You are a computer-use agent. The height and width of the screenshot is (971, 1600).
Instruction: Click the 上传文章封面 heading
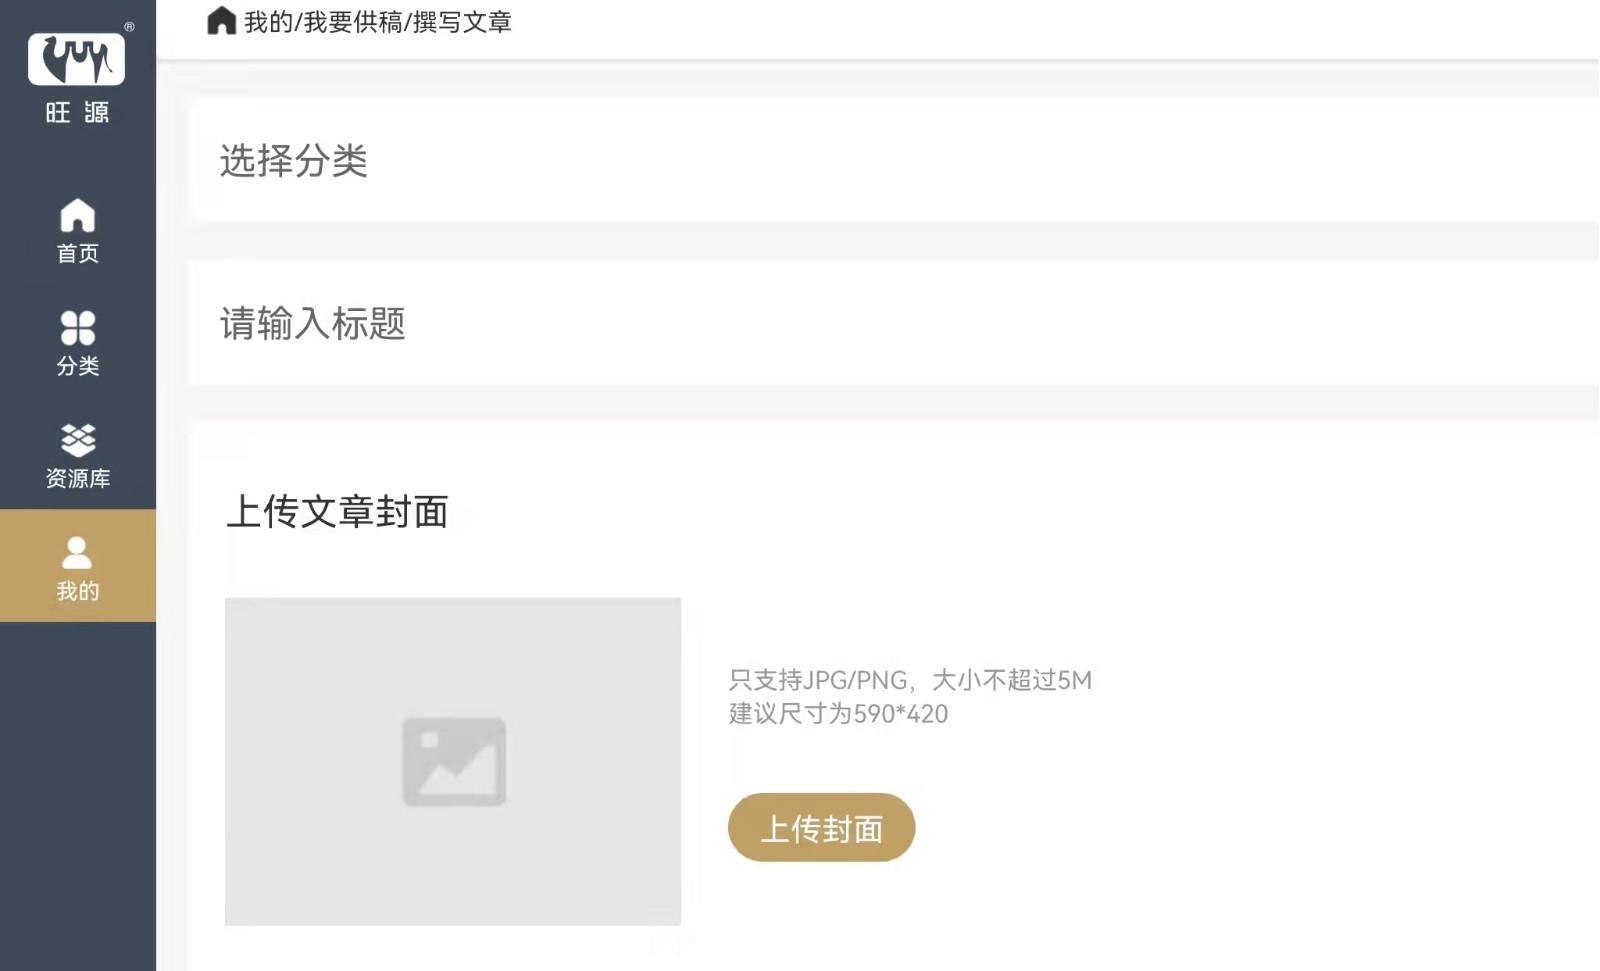pos(337,512)
